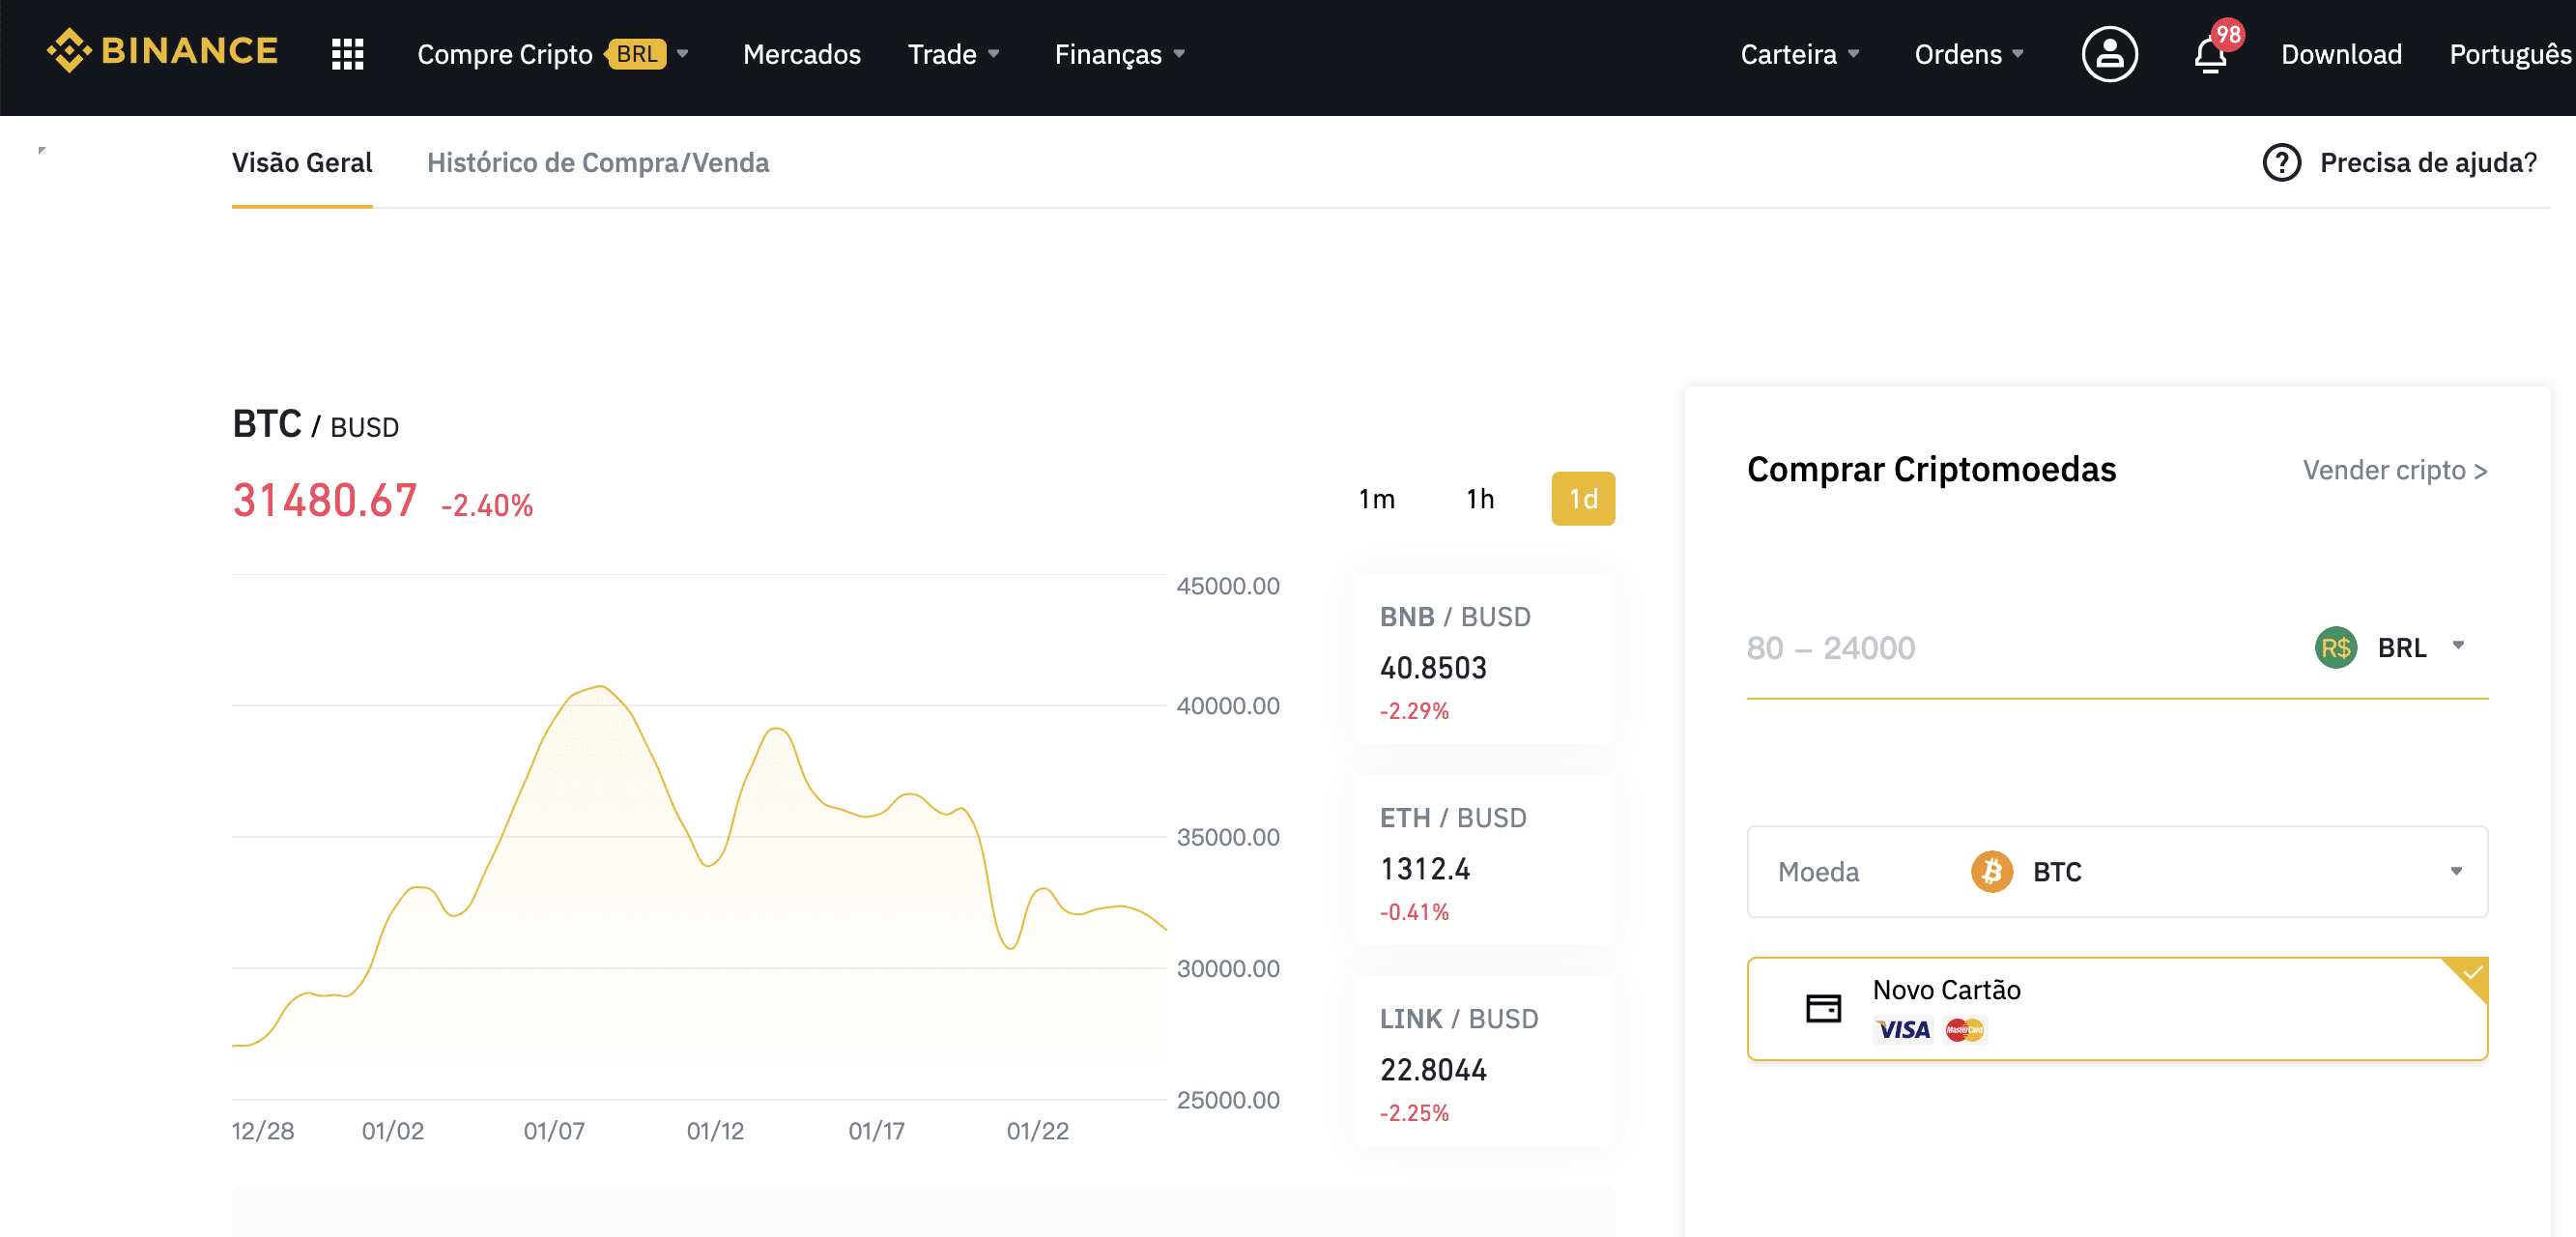Click Precisa de ajuda? link

tap(2427, 162)
